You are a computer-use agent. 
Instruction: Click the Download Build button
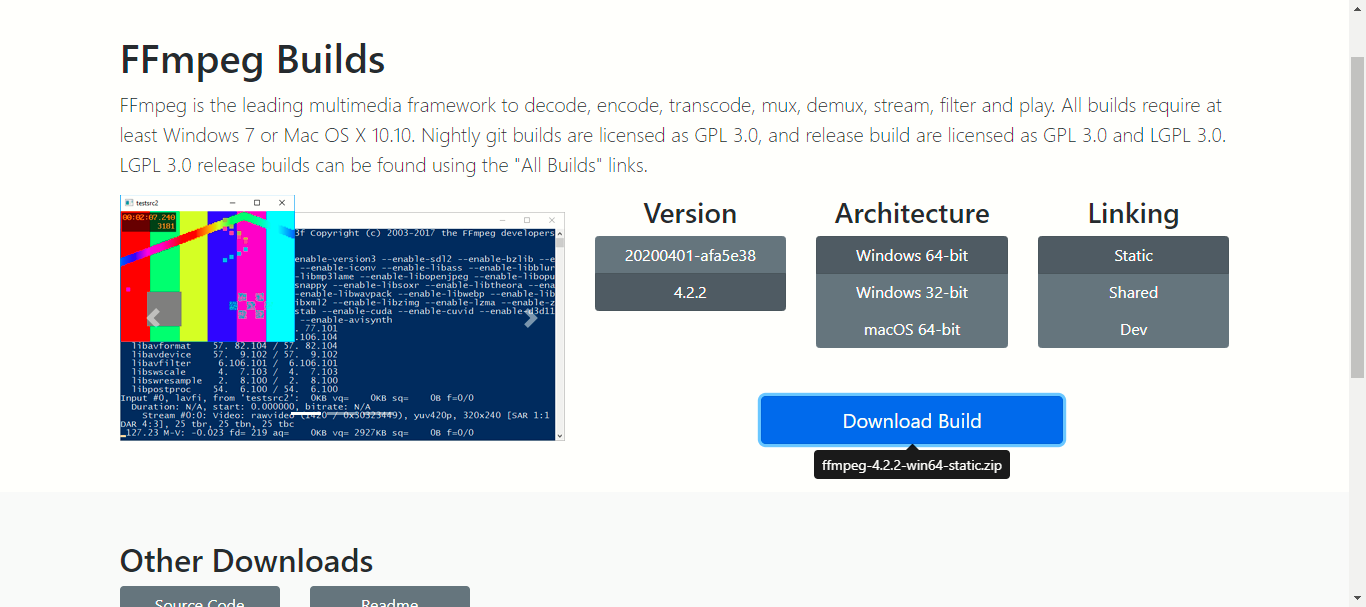tap(912, 420)
